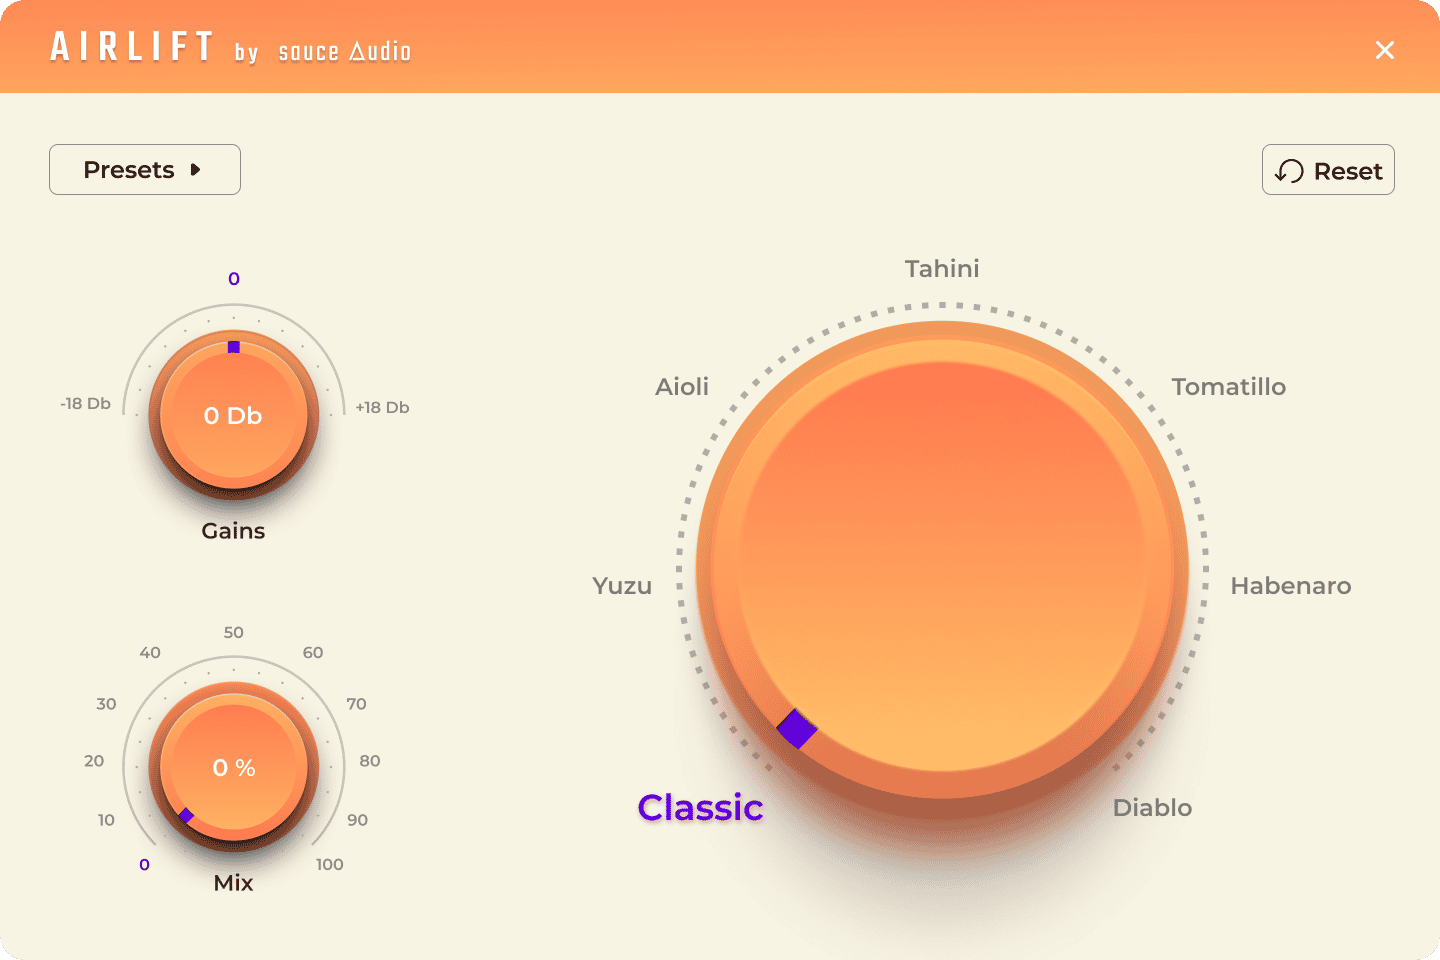Select the Habenaro mode label

(1291, 586)
